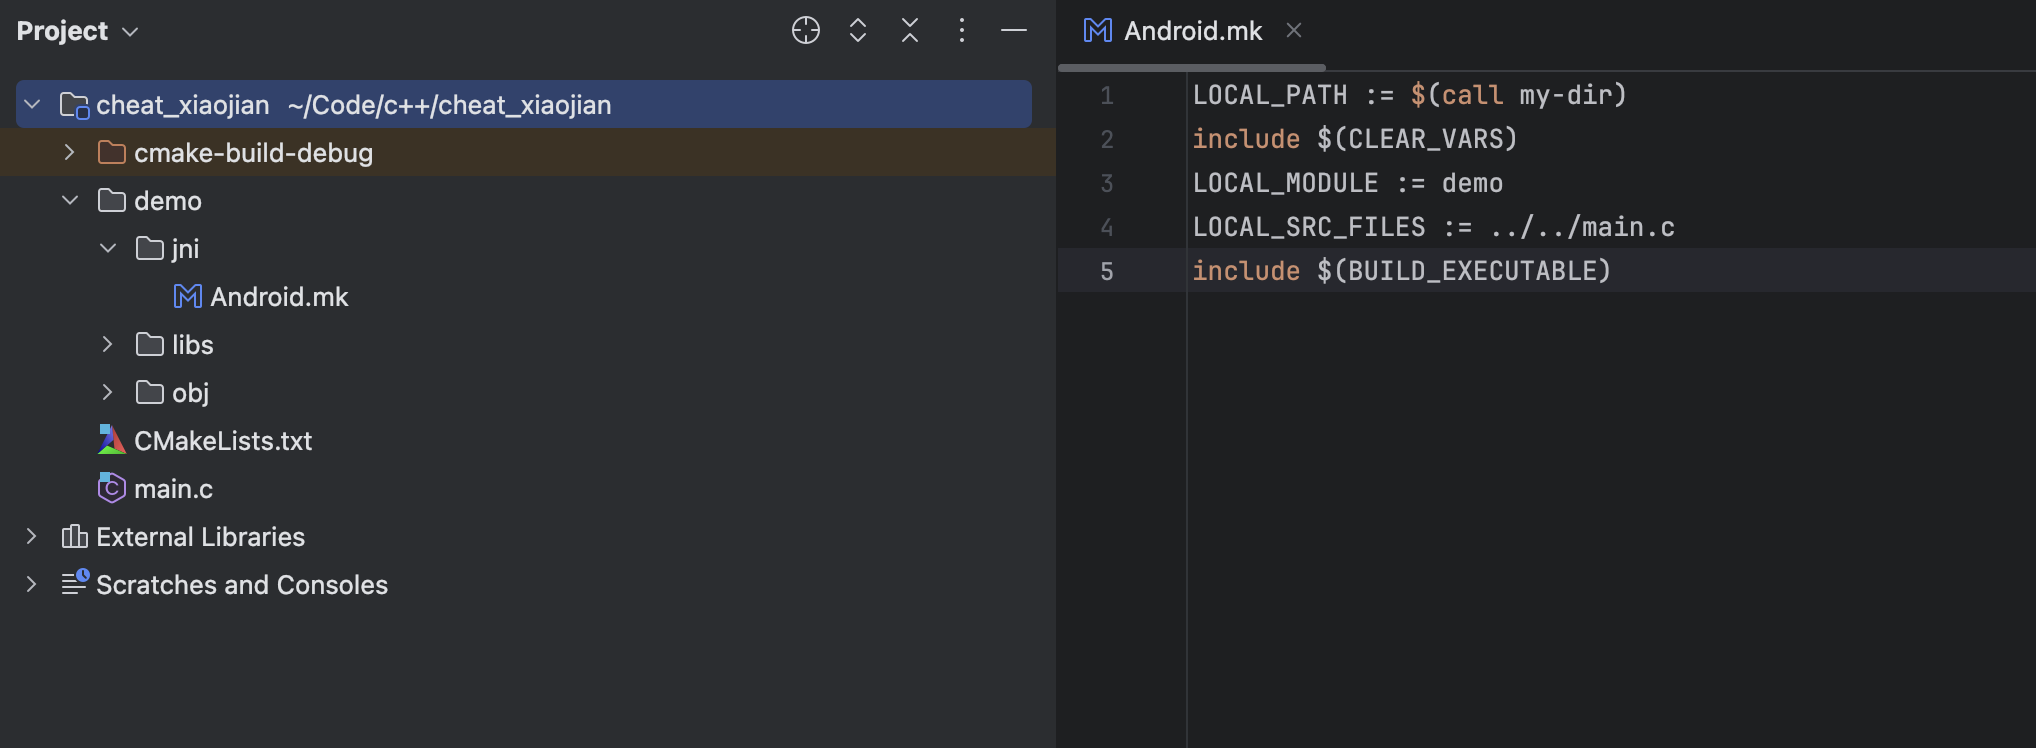Image resolution: width=2036 pixels, height=748 pixels.
Task: Select Android.mk in the project tree
Action: 278,297
